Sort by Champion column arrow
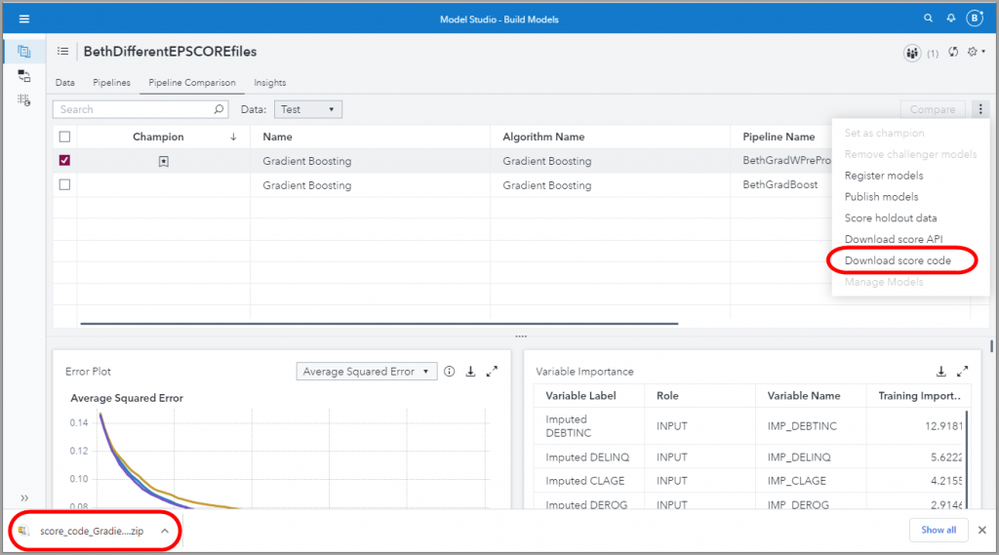999x555 pixels. pos(233,137)
